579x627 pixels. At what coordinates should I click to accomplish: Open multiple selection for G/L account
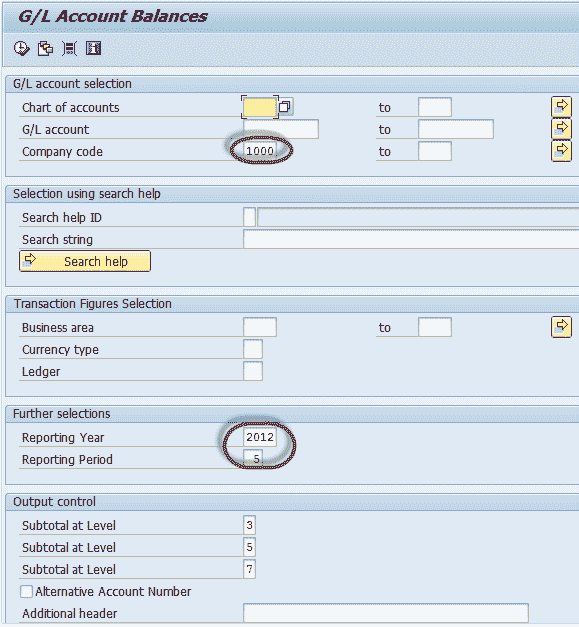pyautogui.click(x=561, y=128)
